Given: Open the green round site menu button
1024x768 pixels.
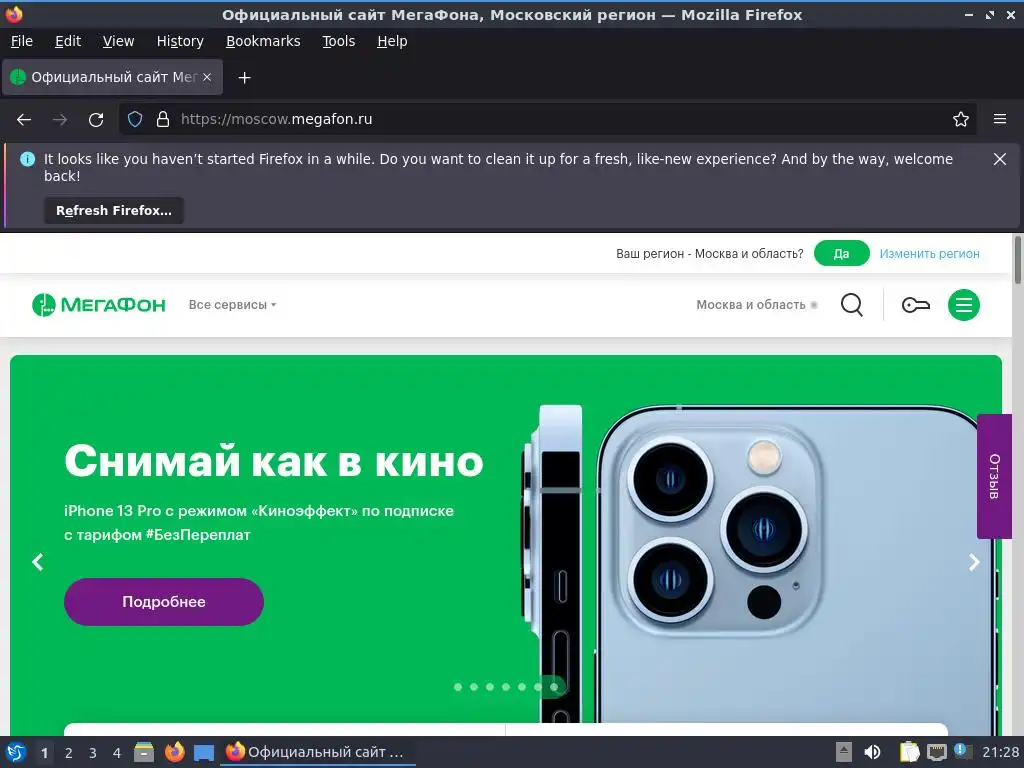Looking at the screenshot, I should pyautogui.click(x=964, y=305).
